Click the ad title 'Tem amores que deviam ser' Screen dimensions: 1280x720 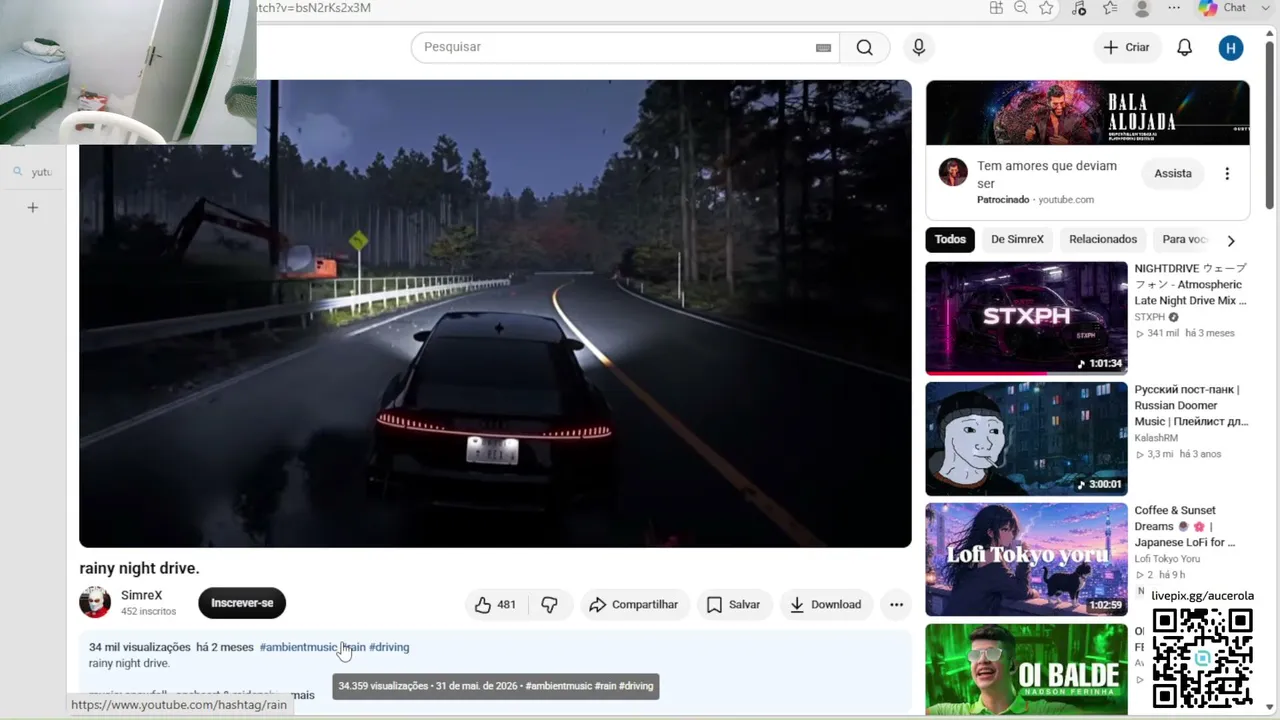[x=1047, y=175]
